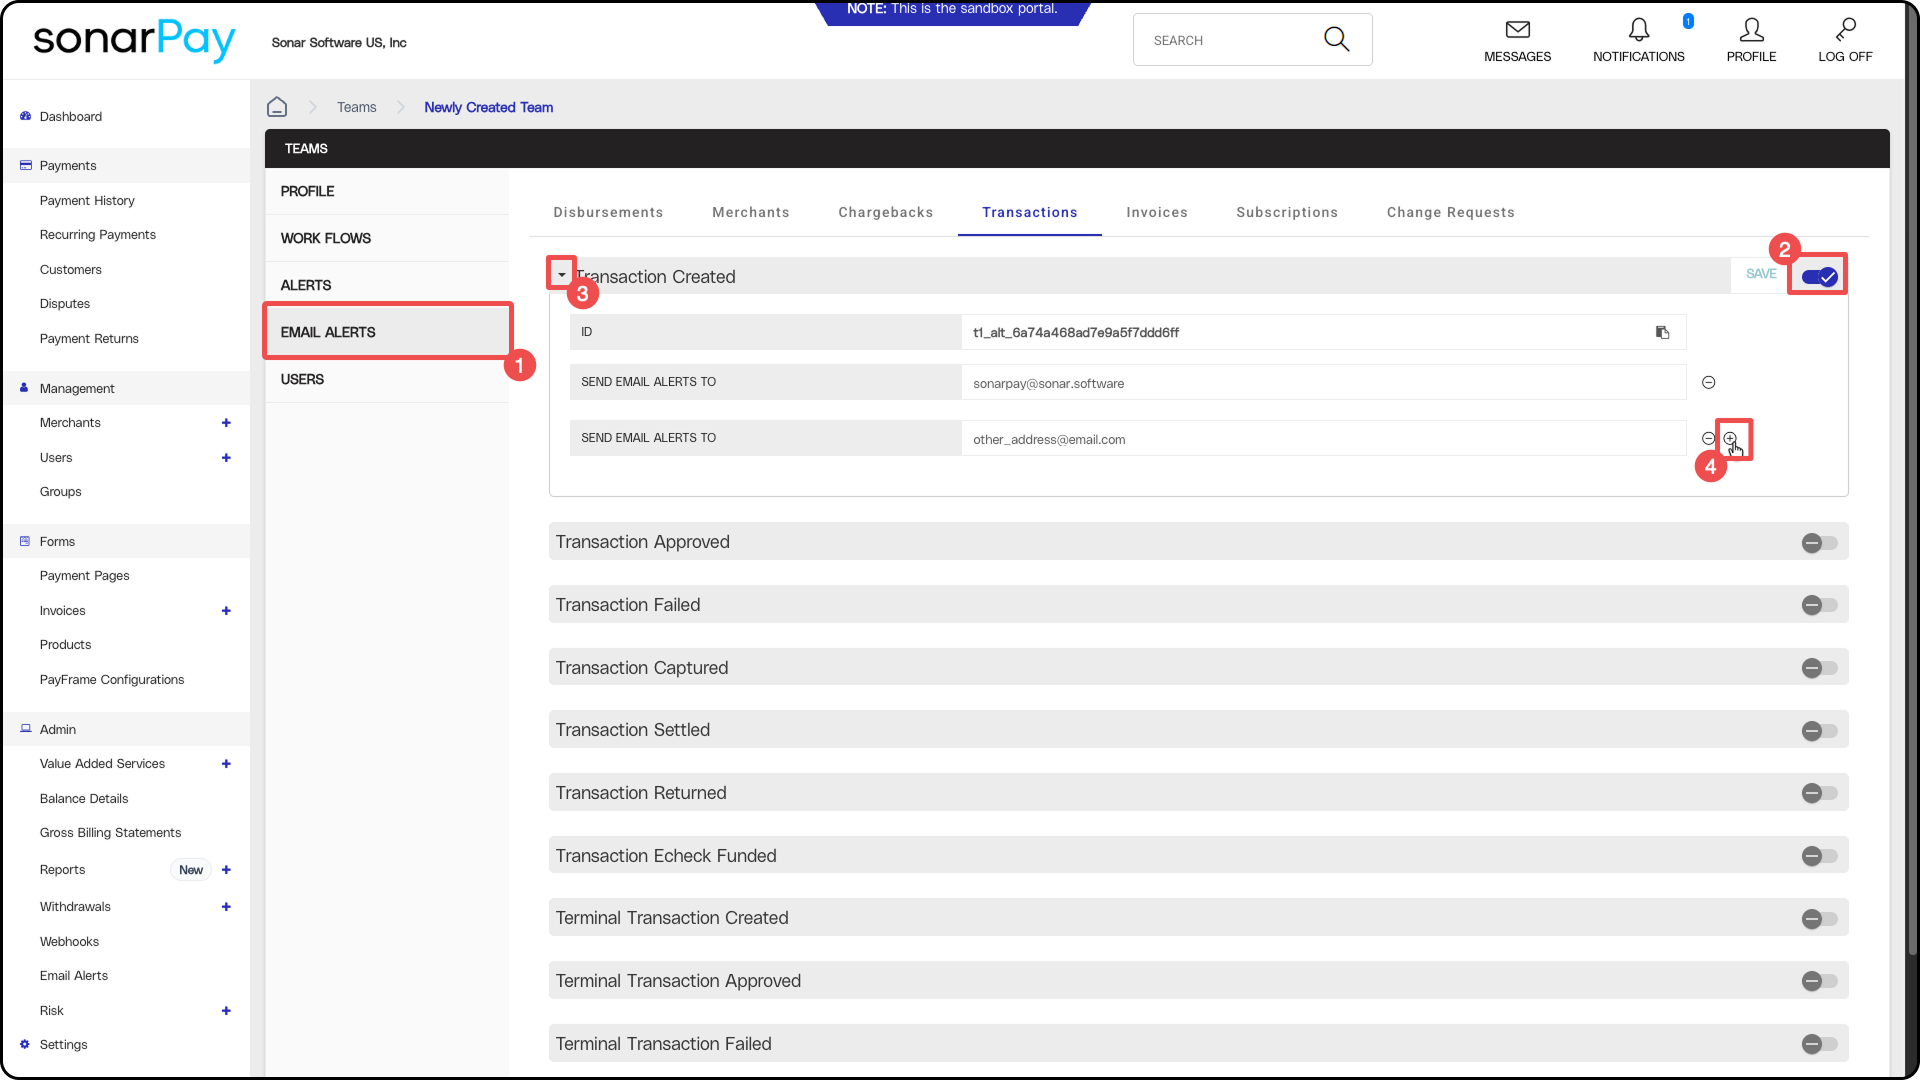Click the plus icon next to Risk
The height and width of the screenshot is (1080, 1920).
click(x=226, y=1011)
